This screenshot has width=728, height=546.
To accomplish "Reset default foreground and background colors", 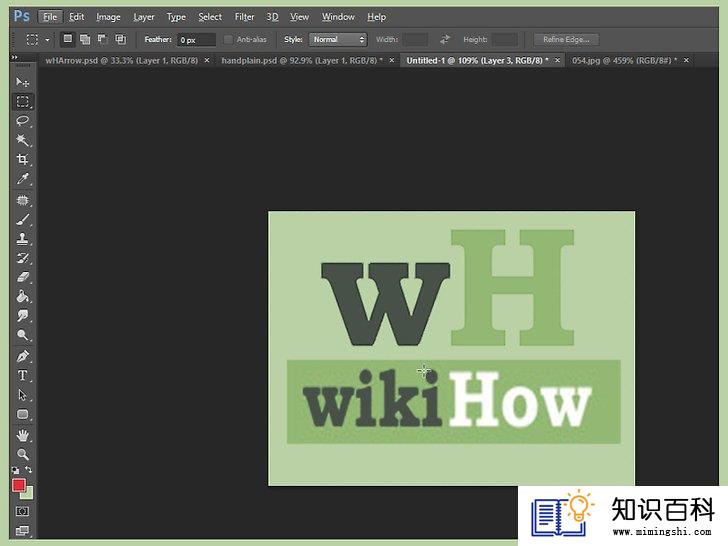I will [16, 470].
